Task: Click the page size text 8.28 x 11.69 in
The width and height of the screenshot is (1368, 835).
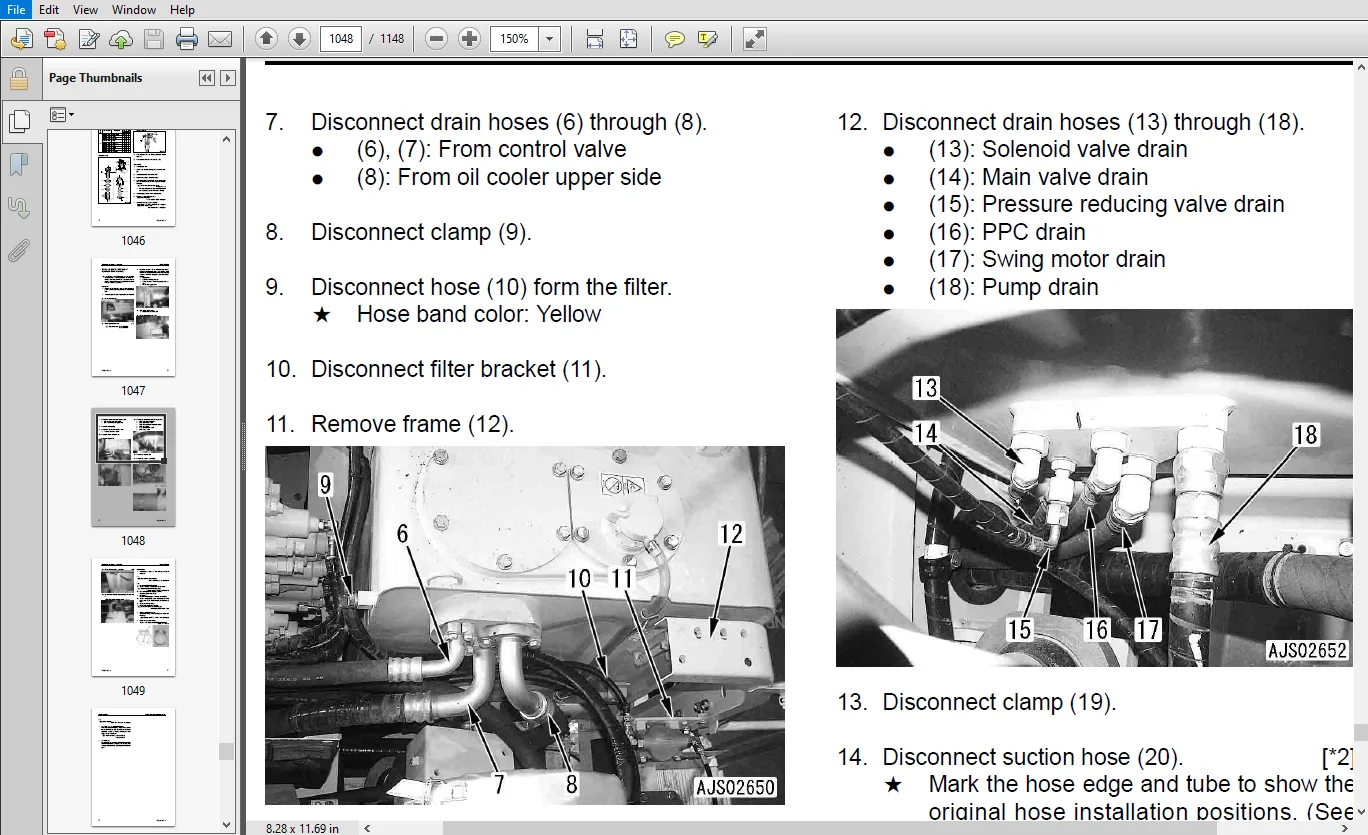Action: (x=303, y=828)
